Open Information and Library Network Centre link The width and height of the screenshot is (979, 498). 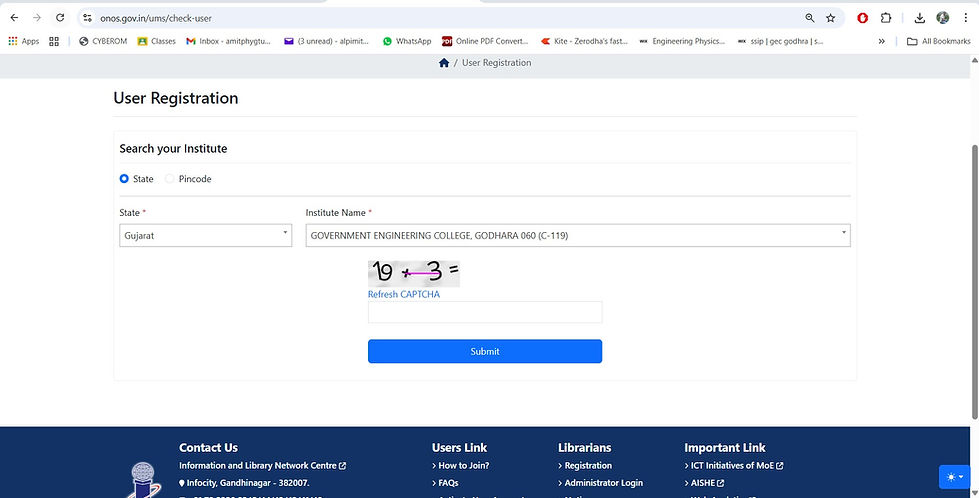click(x=262, y=466)
